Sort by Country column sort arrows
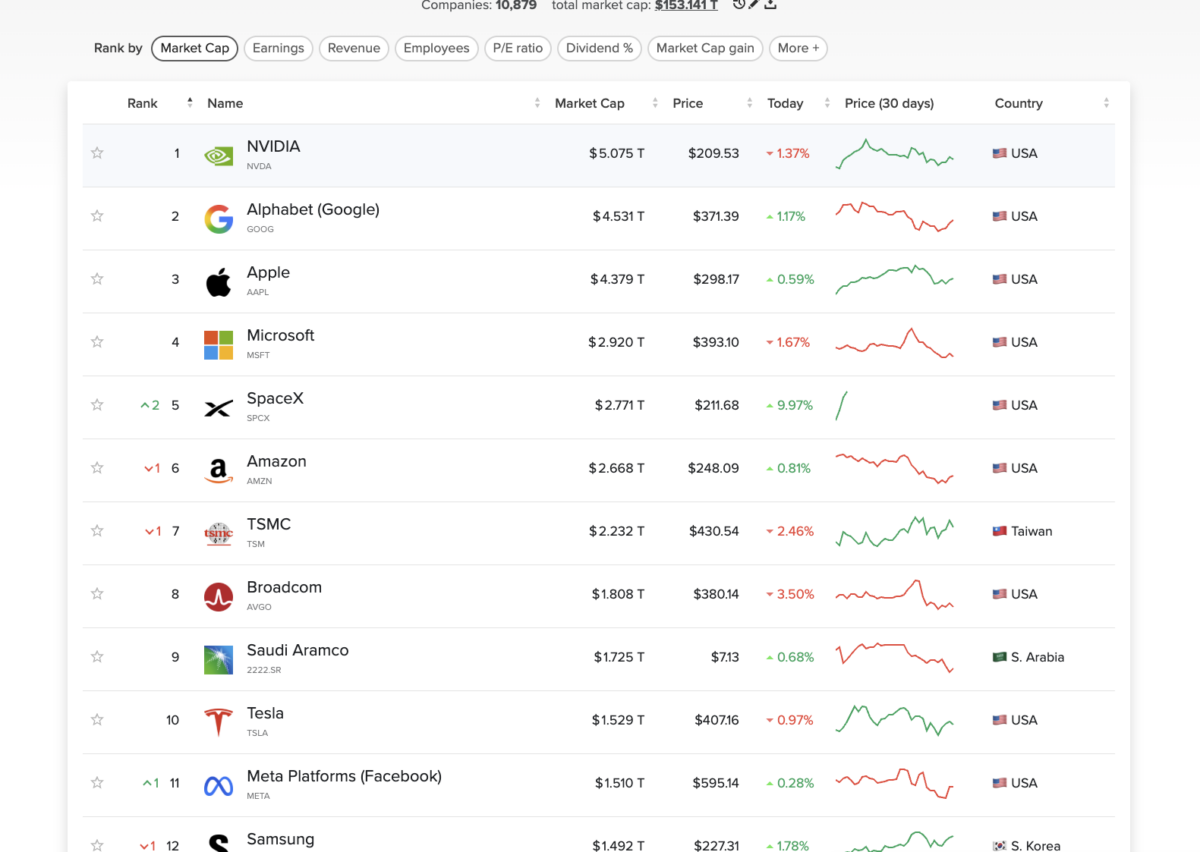The width and height of the screenshot is (1200, 852). [x=1106, y=103]
